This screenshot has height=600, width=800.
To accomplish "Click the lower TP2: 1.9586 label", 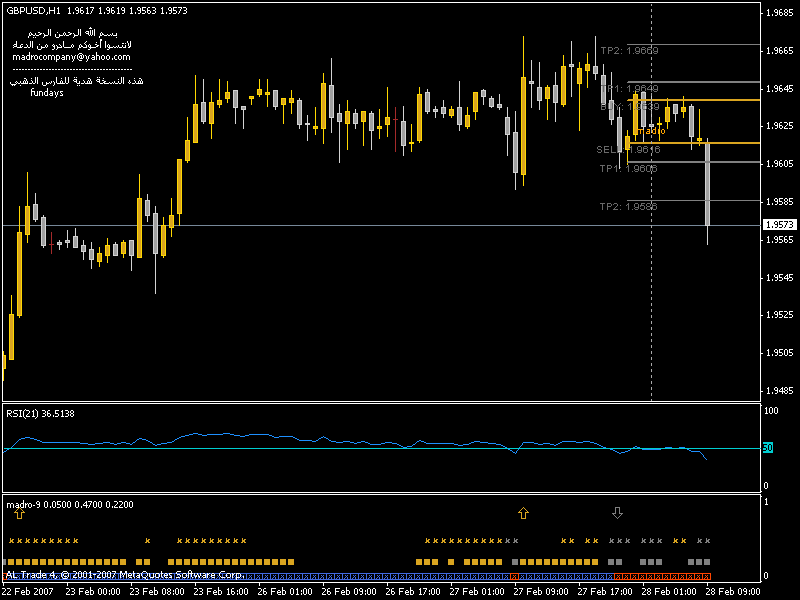I will 628,206.
